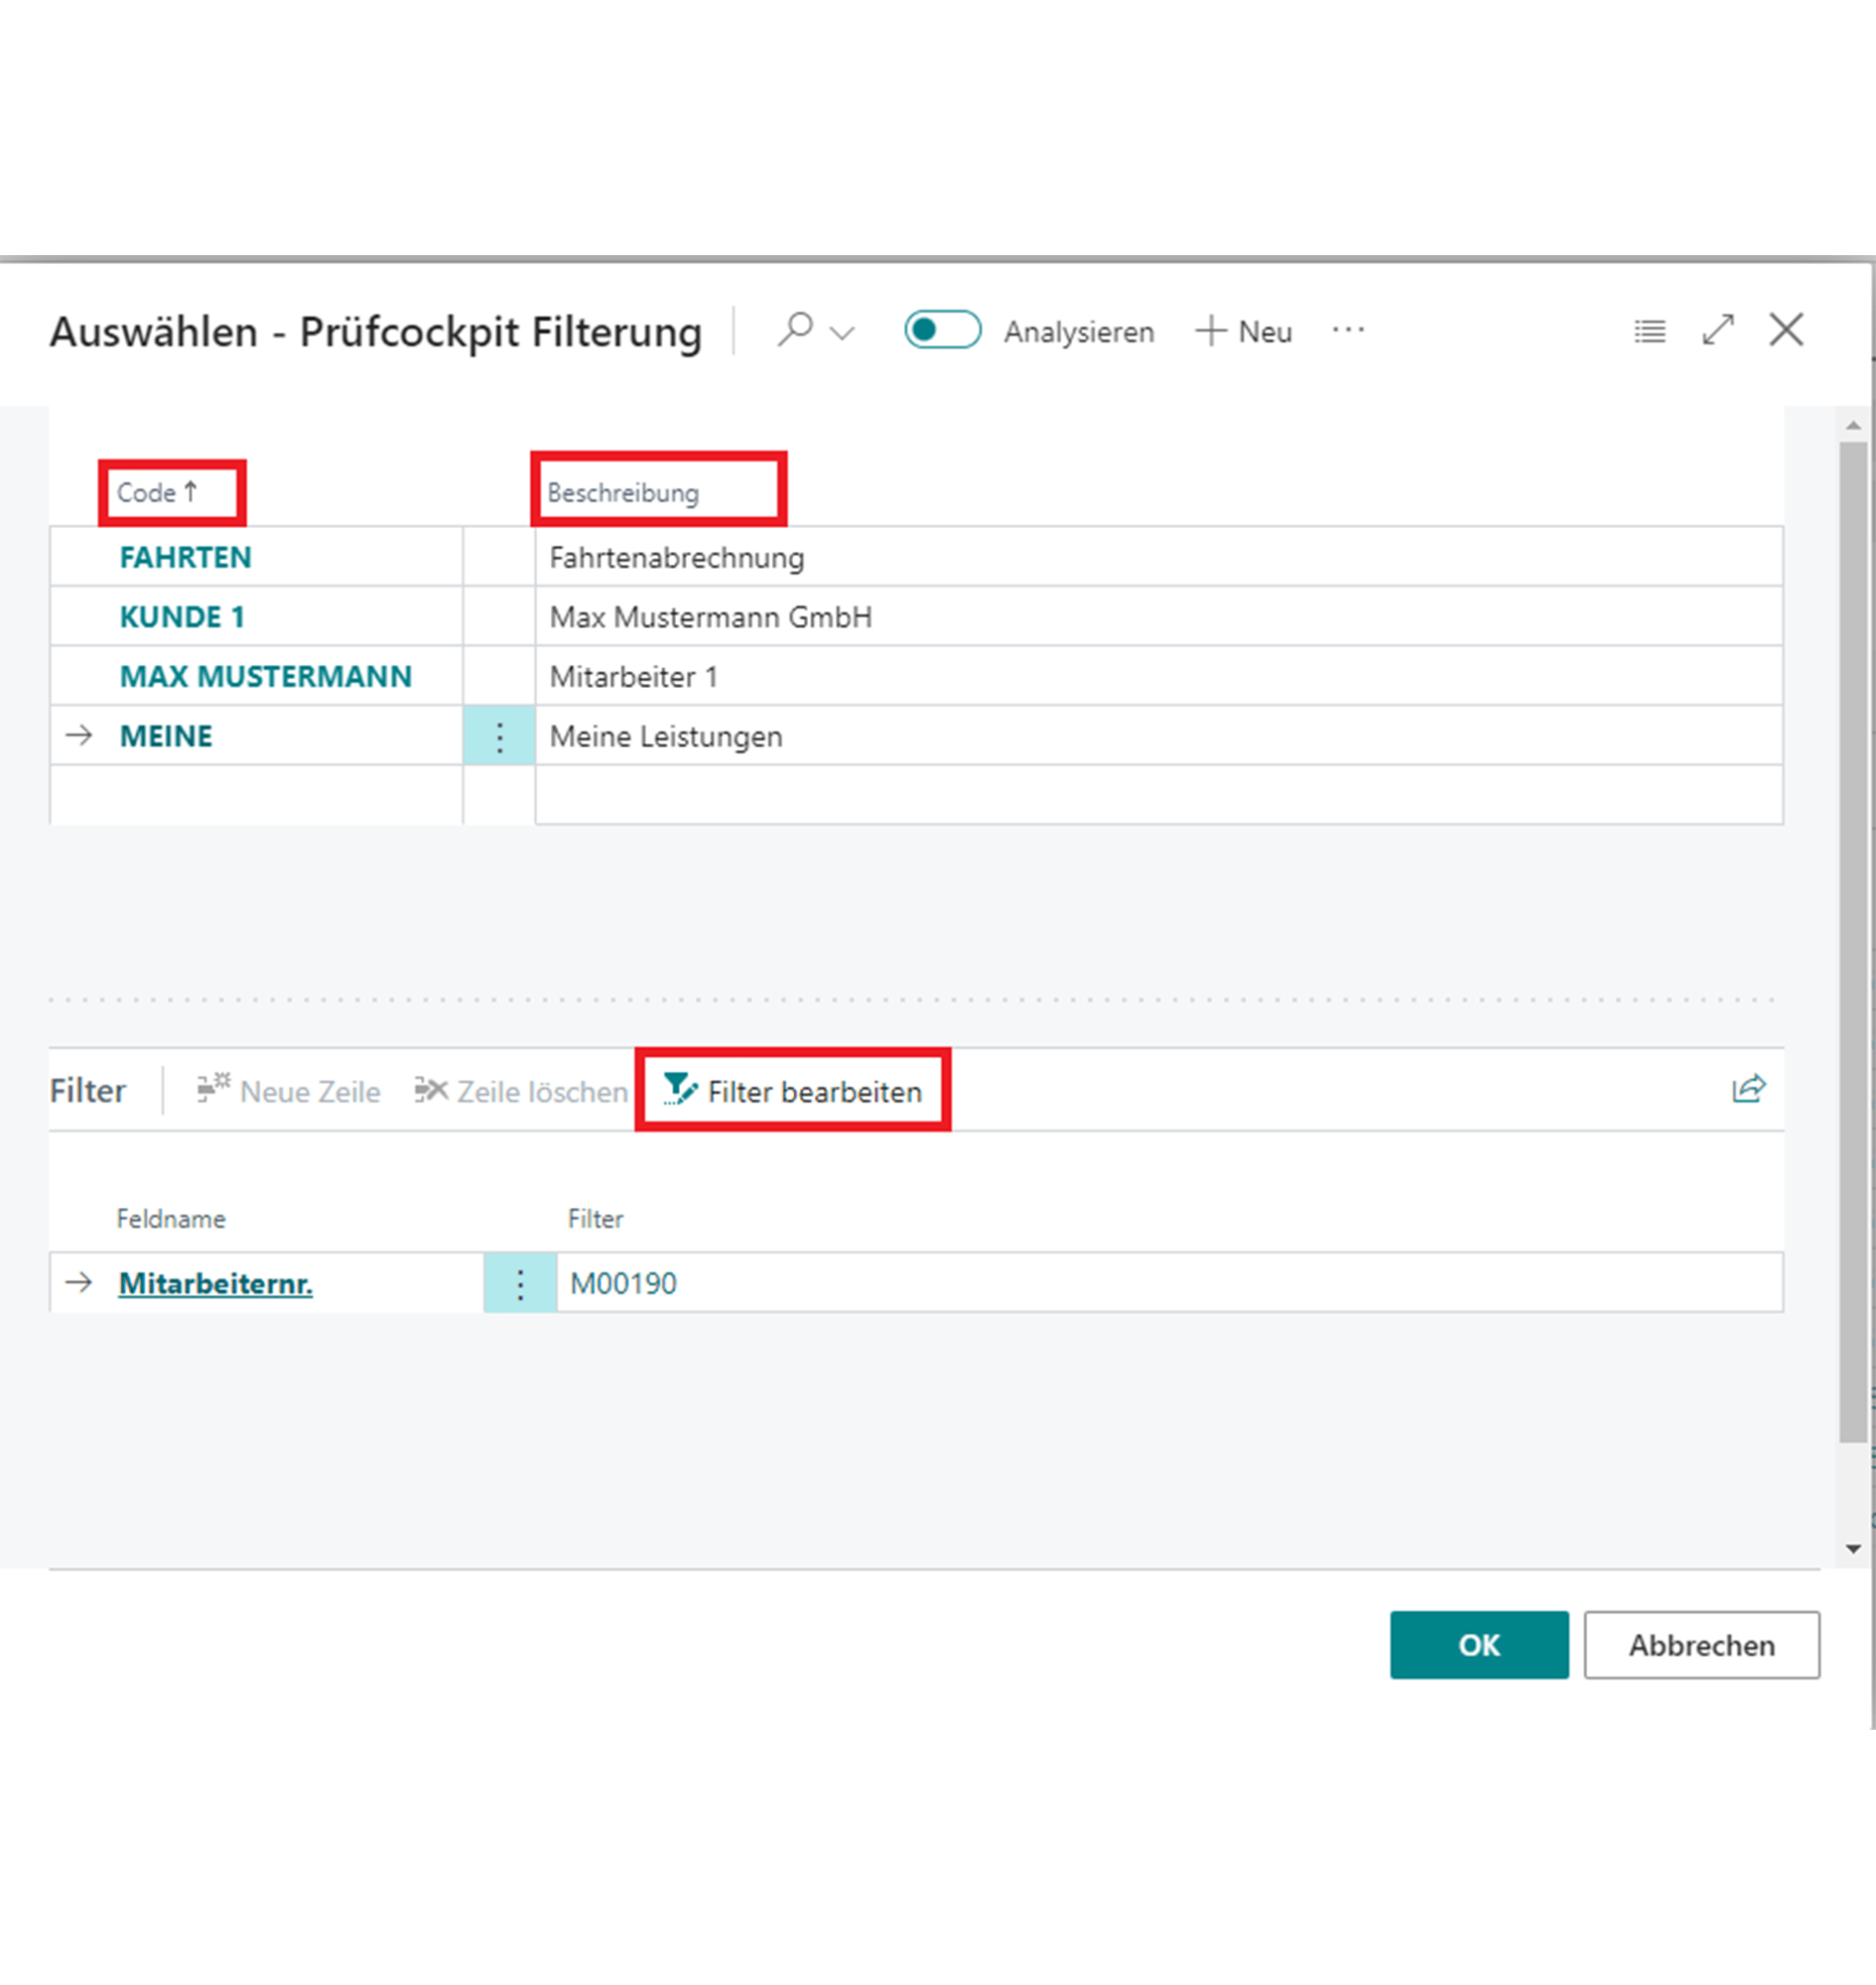Select the MAX MUSTERMANN code row
This screenshot has width=1876, height=1985.
(266, 676)
